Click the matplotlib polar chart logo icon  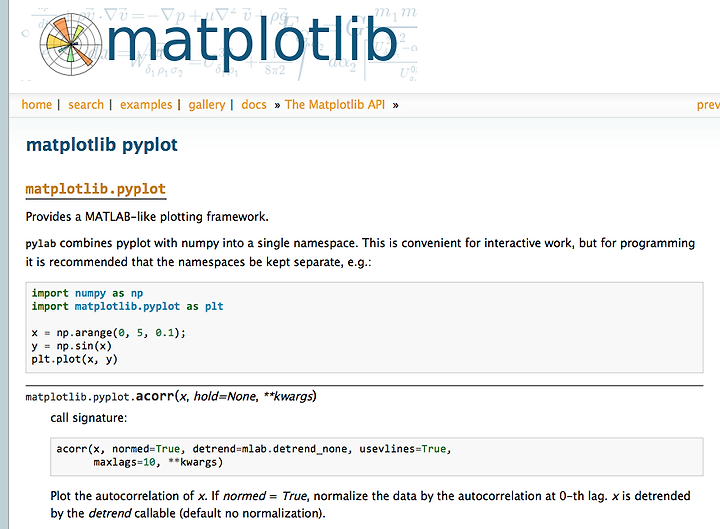tap(71, 45)
